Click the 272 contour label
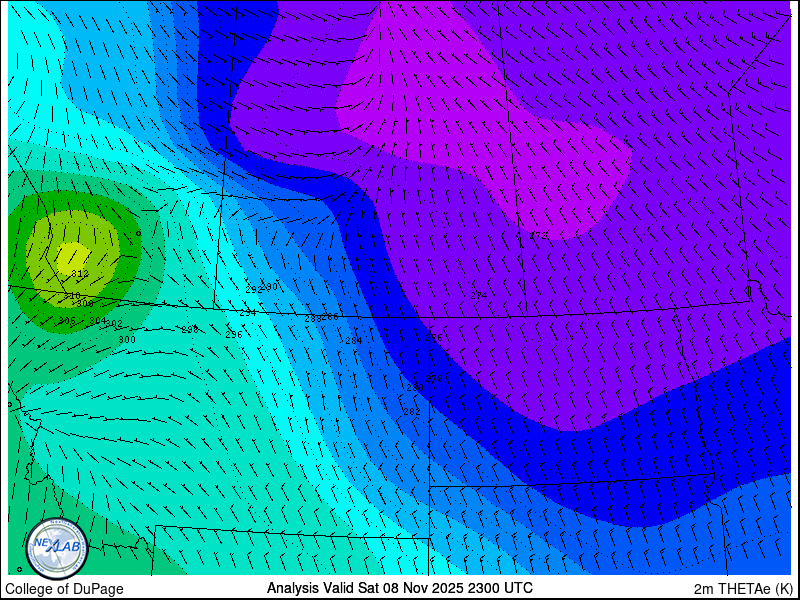The image size is (800, 600). tap(538, 235)
